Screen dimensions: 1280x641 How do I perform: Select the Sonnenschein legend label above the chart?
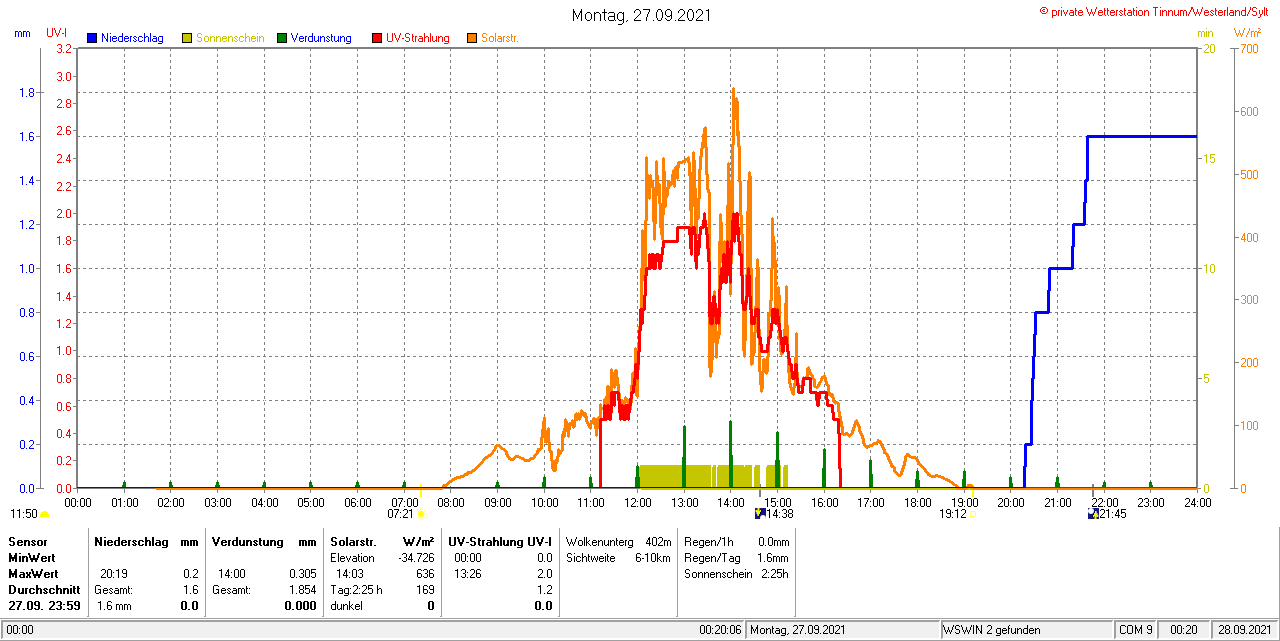[230, 38]
